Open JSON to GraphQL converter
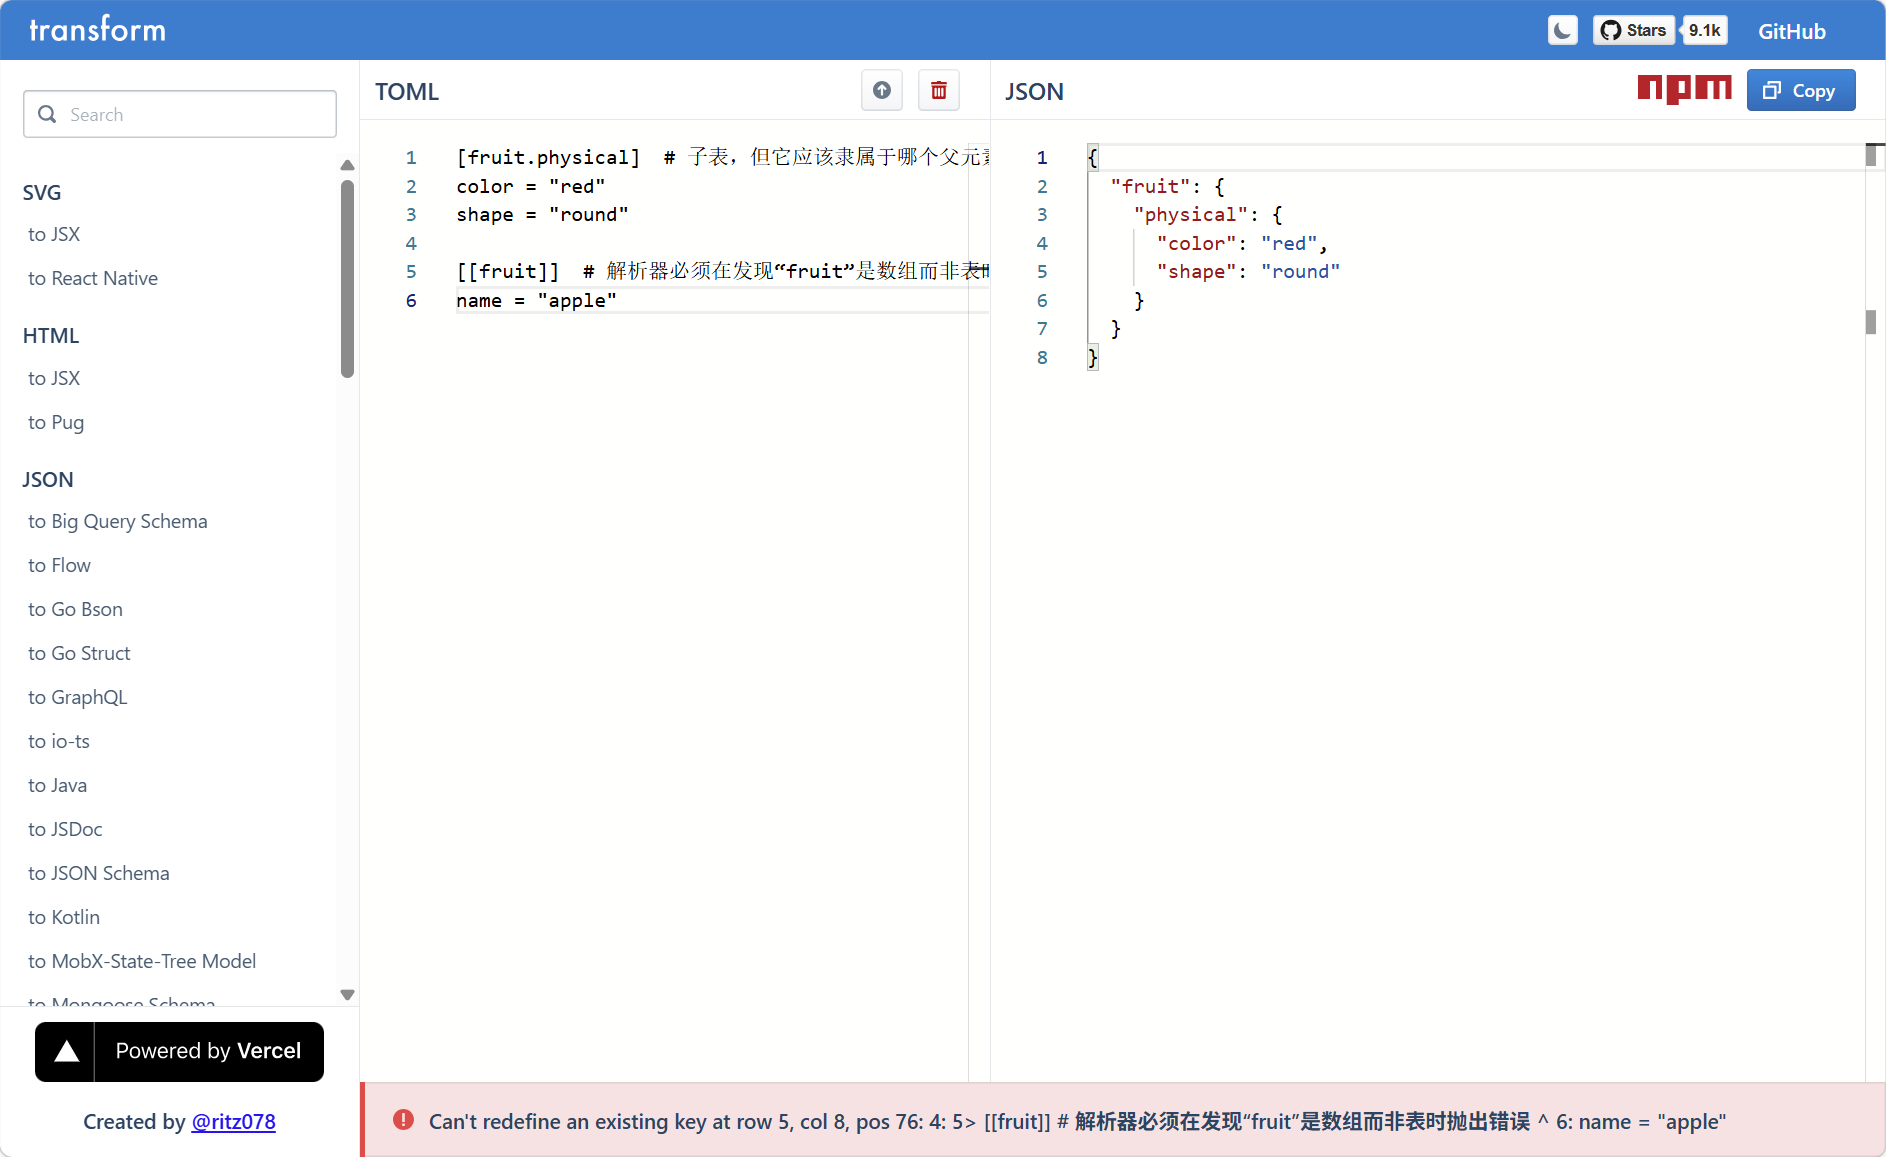 [78, 697]
